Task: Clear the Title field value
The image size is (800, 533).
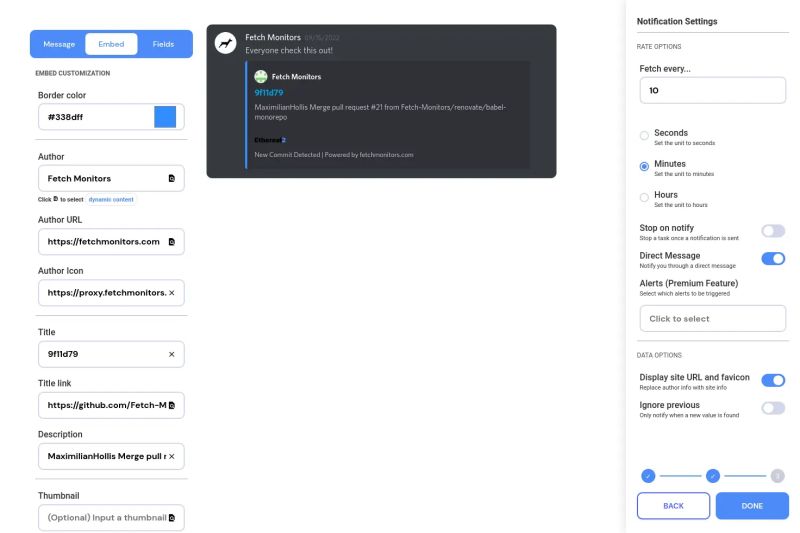Action: pos(171,354)
